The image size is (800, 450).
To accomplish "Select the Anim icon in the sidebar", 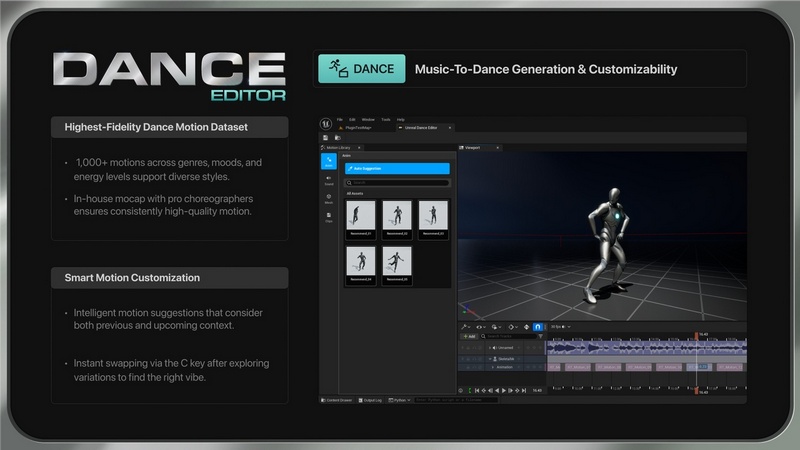I will (x=329, y=162).
